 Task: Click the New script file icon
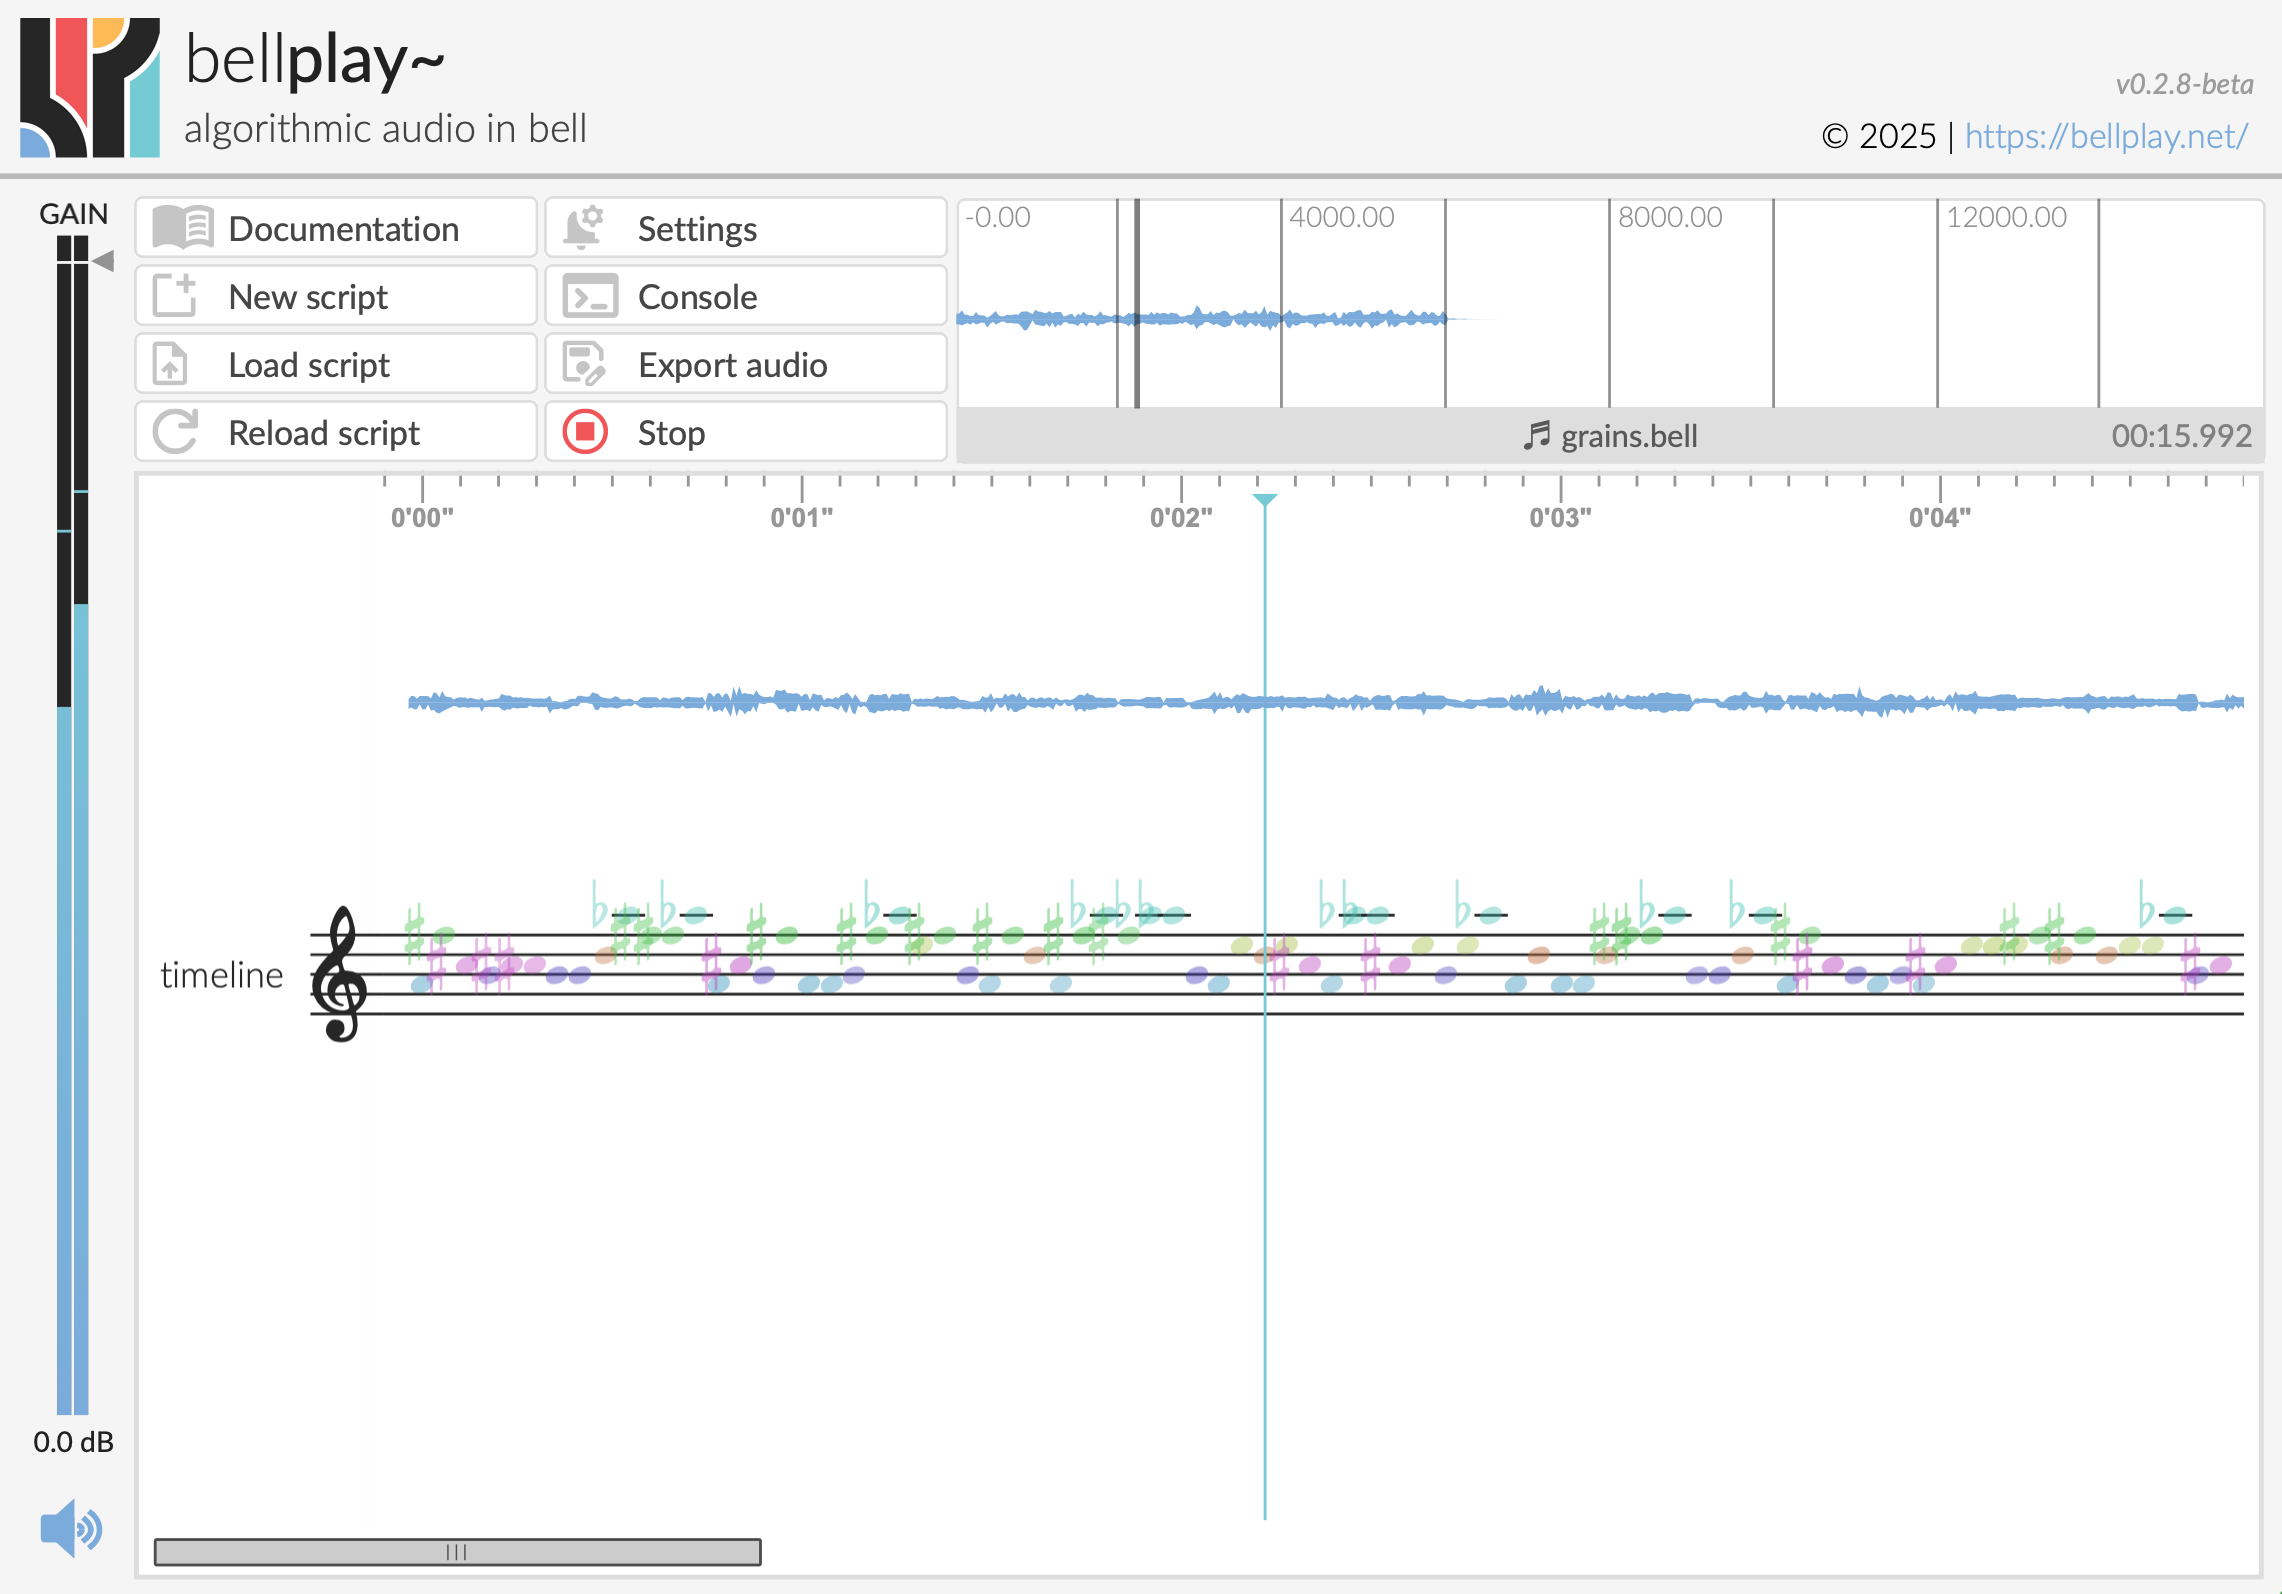tap(175, 296)
